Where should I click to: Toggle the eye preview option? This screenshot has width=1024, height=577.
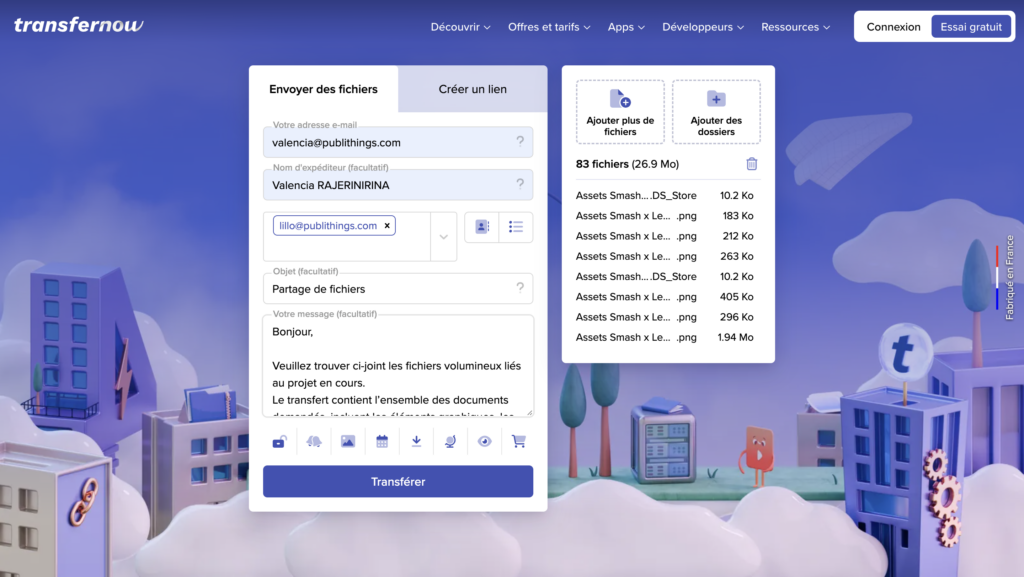(485, 442)
